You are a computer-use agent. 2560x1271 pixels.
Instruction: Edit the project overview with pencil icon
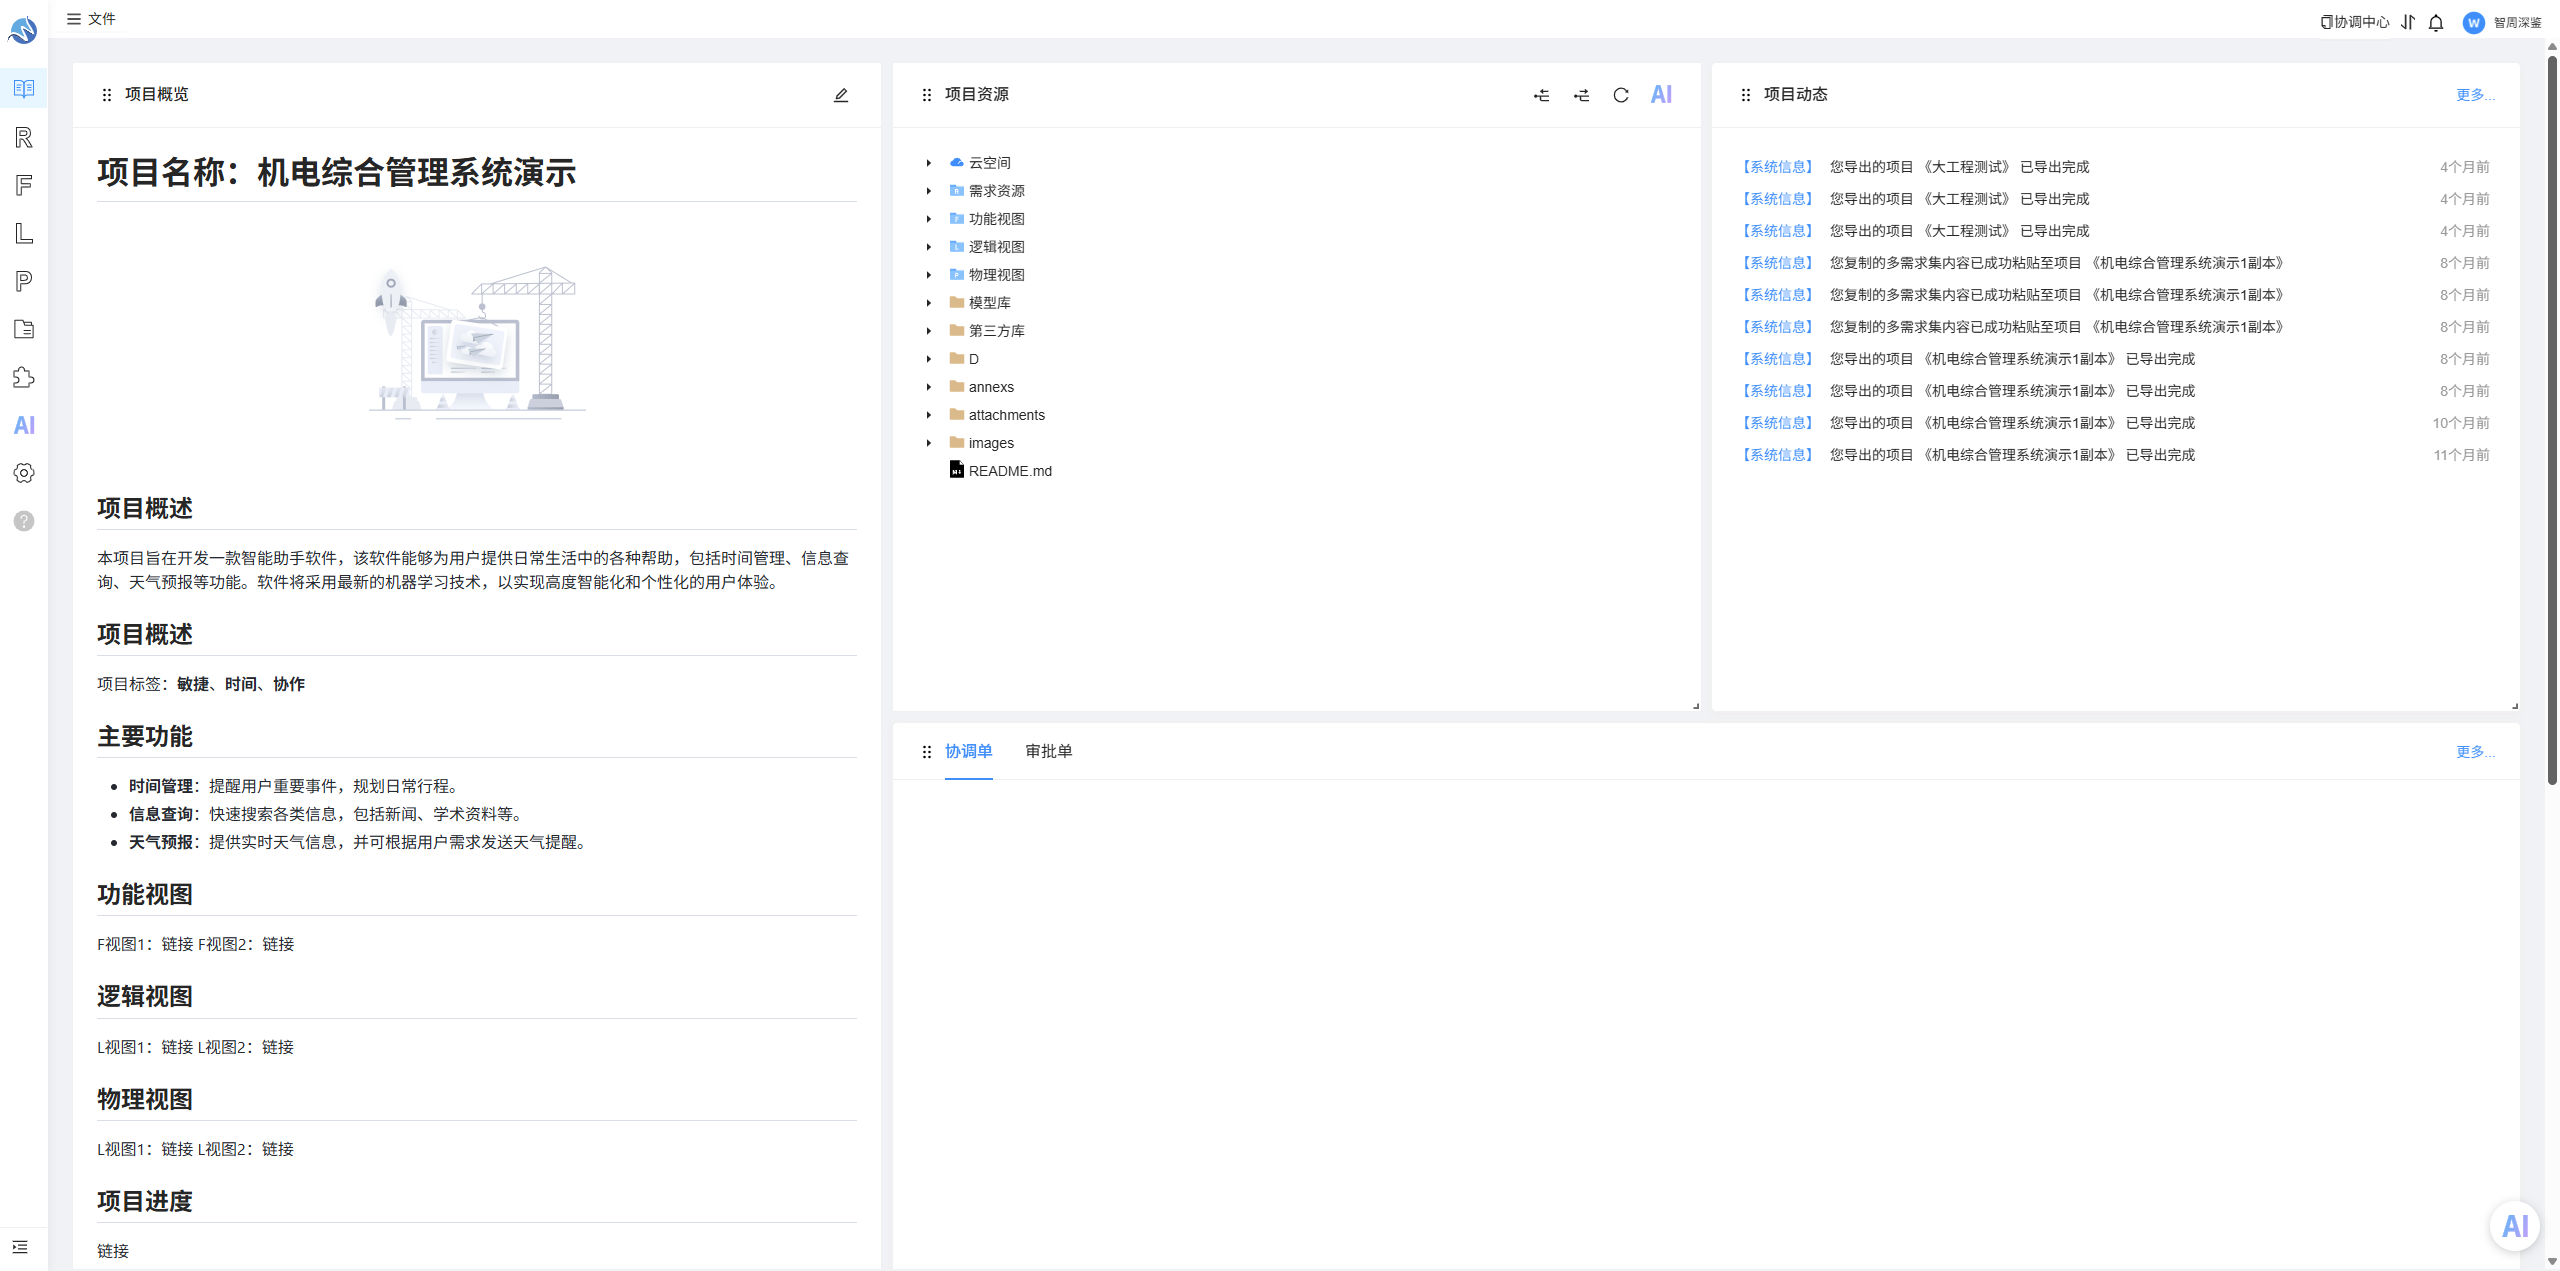coord(841,95)
